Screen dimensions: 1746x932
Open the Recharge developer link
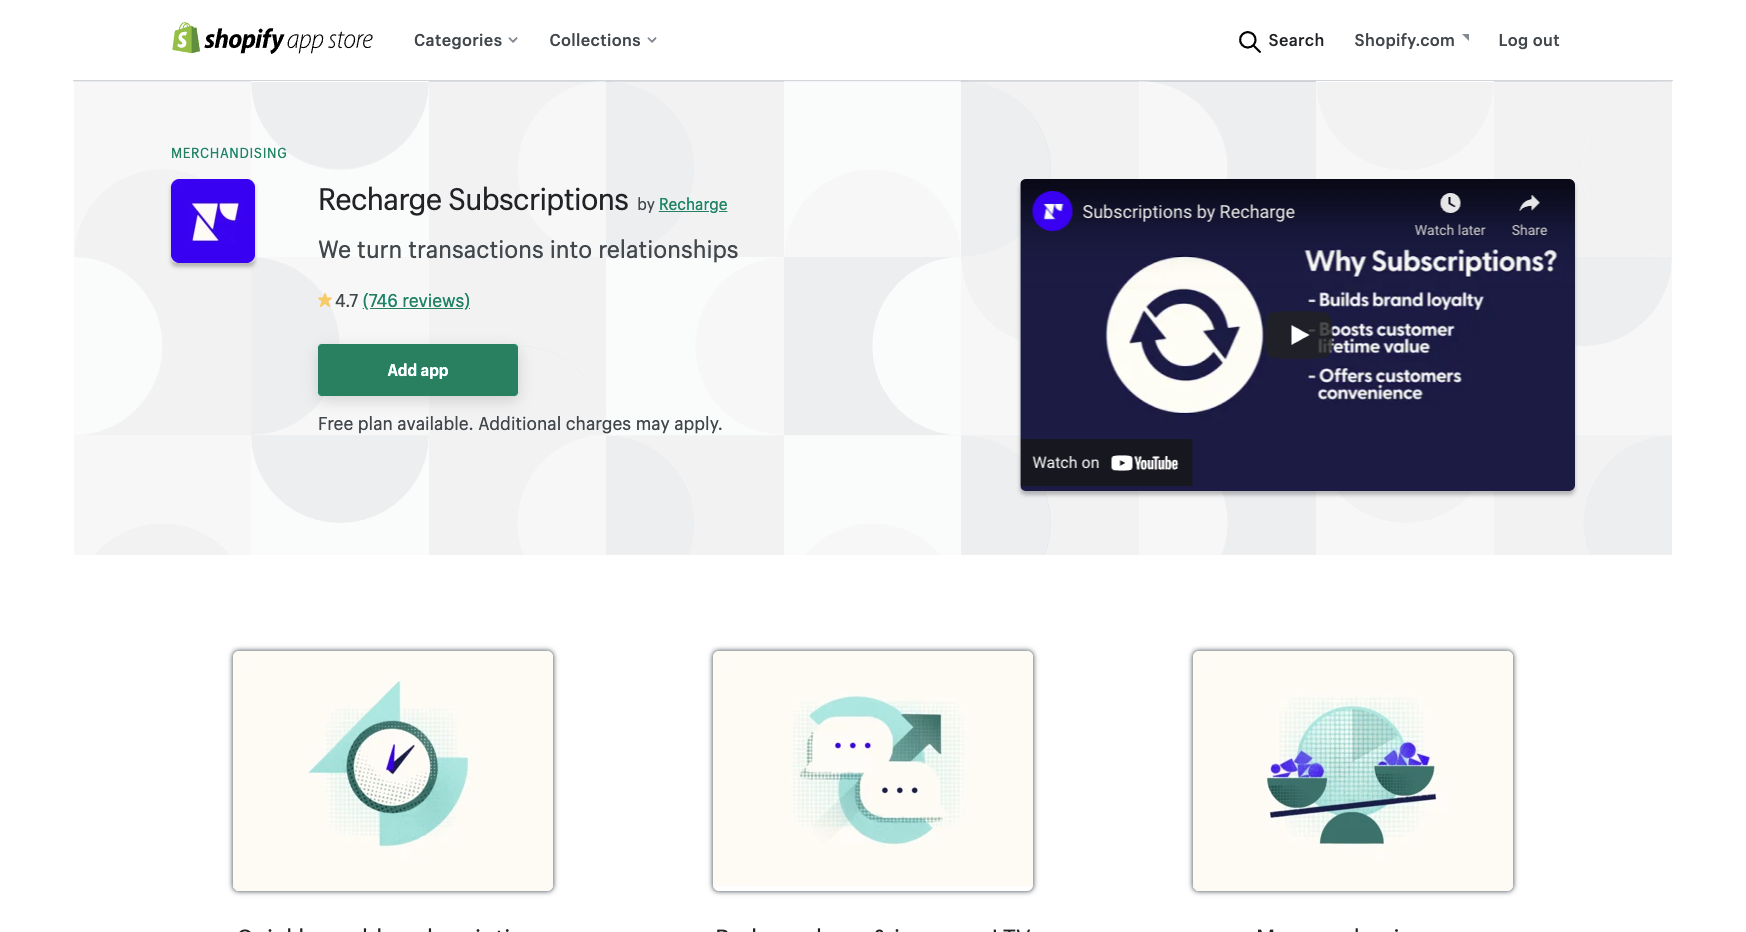pyautogui.click(x=693, y=204)
